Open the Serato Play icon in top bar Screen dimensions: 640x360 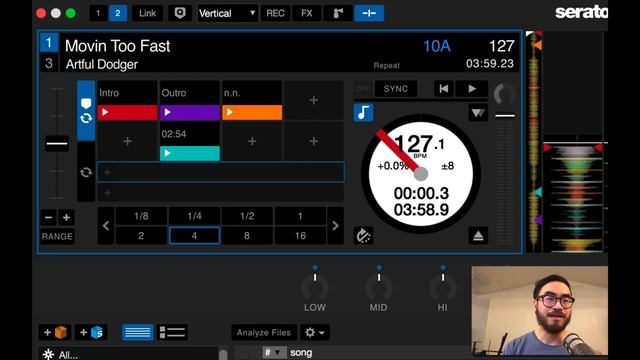(x=180, y=13)
